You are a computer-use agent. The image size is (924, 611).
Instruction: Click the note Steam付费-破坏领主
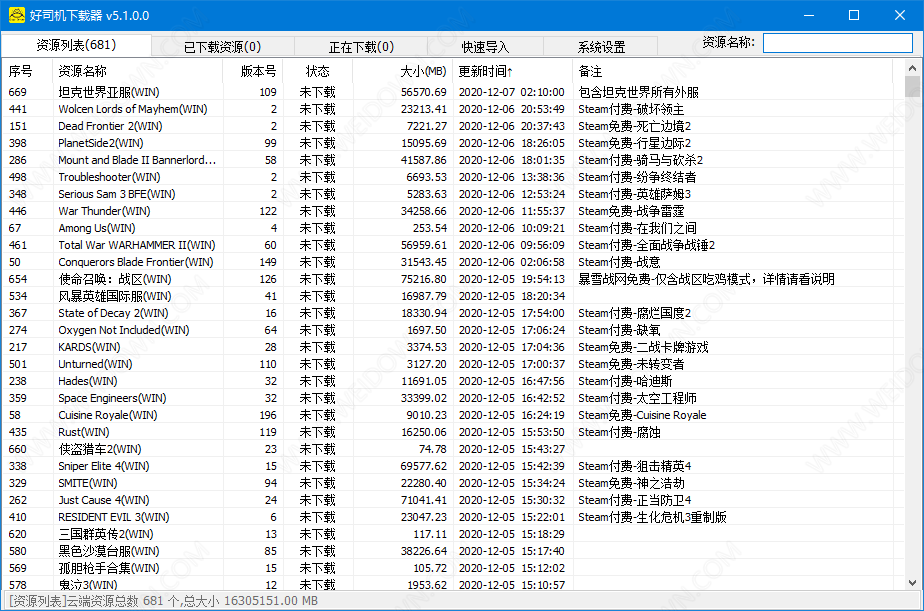click(631, 110)
